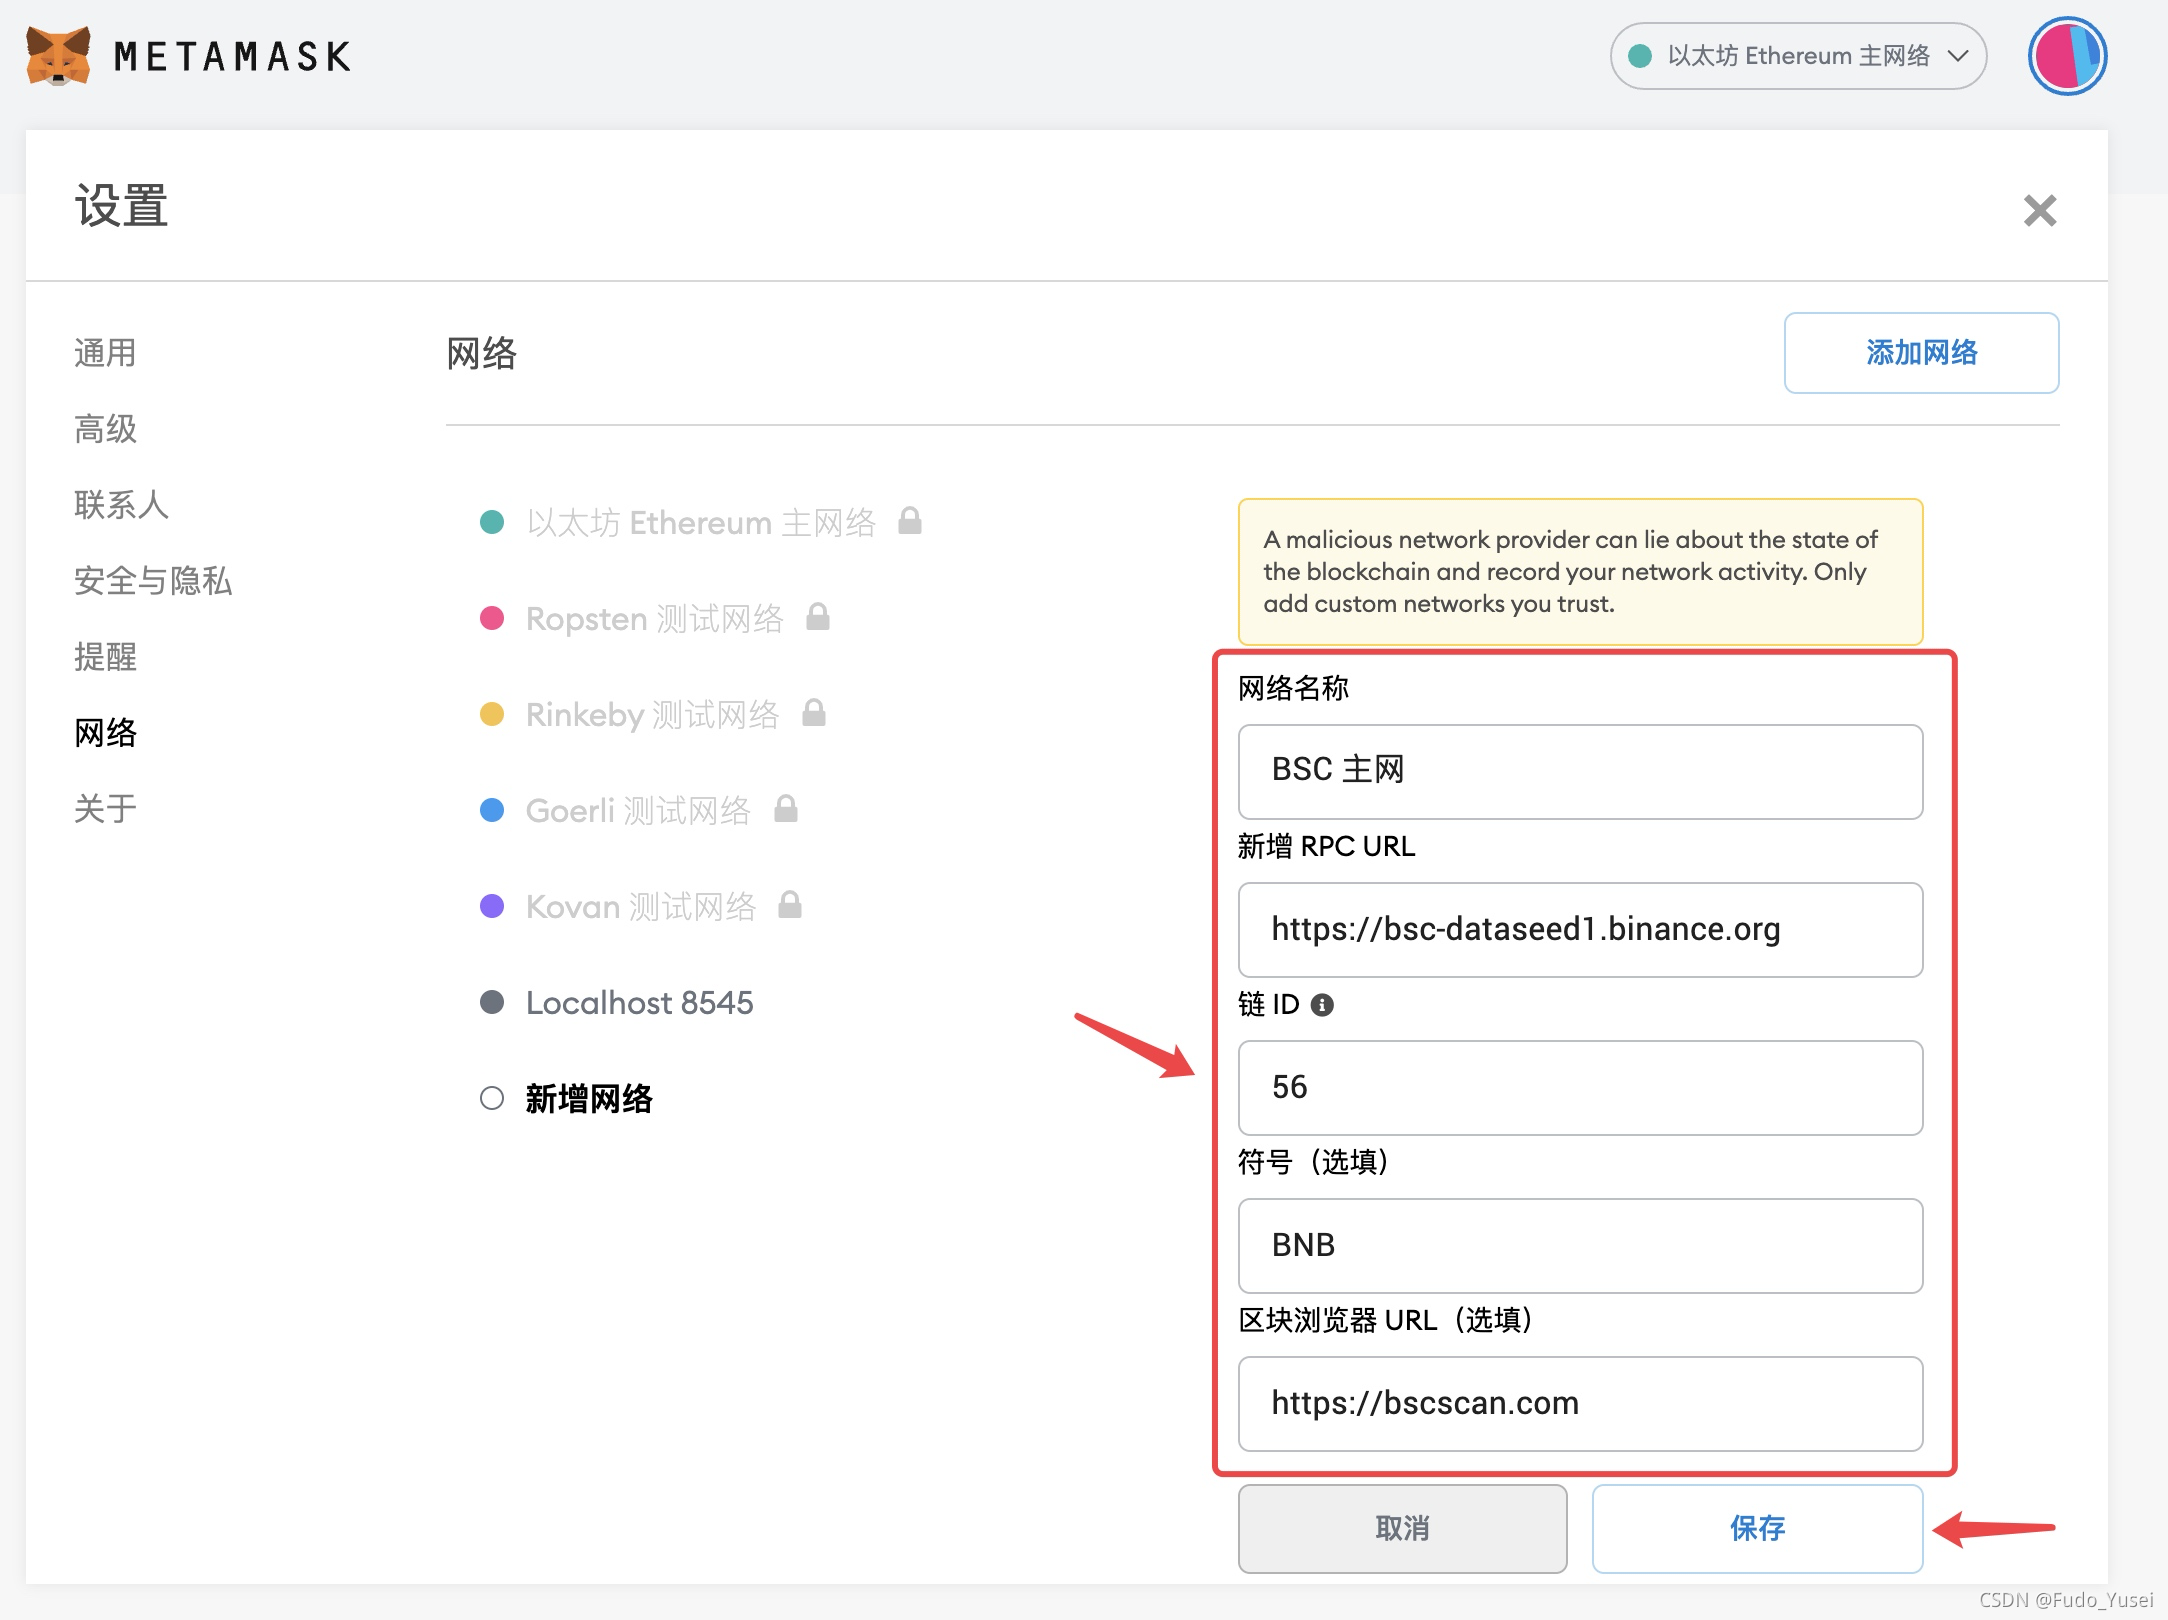
Task: Open the 通用 settings section
Action: point(105,353)
